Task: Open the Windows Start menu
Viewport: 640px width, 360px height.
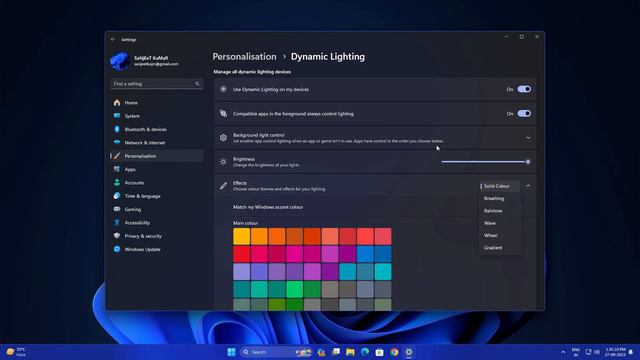Action: point(231,352)
